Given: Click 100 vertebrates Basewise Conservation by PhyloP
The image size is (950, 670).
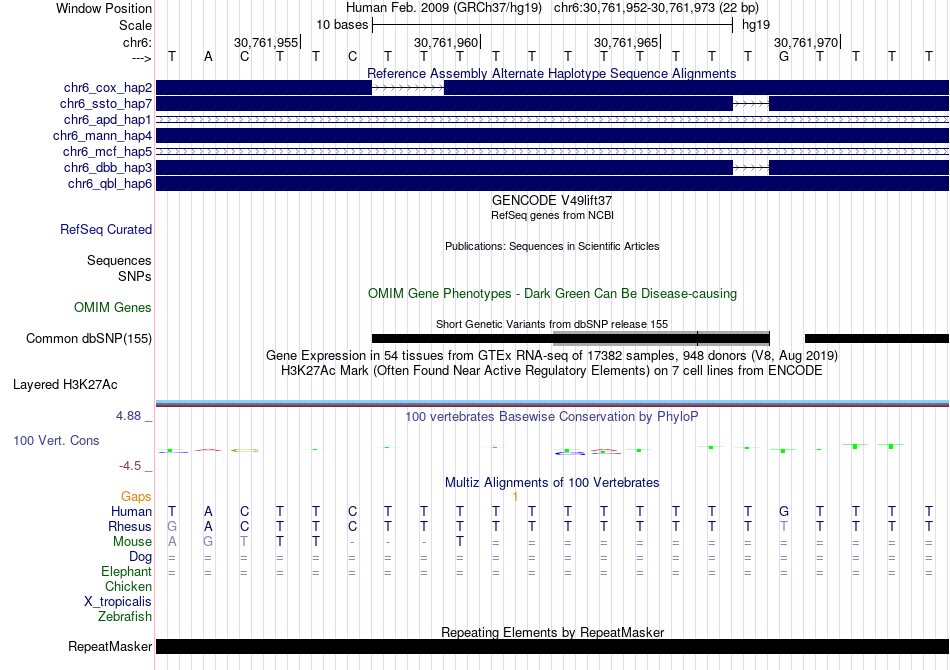Looking at the screenshot, I should pyautogui.click(x=551, y=417).
